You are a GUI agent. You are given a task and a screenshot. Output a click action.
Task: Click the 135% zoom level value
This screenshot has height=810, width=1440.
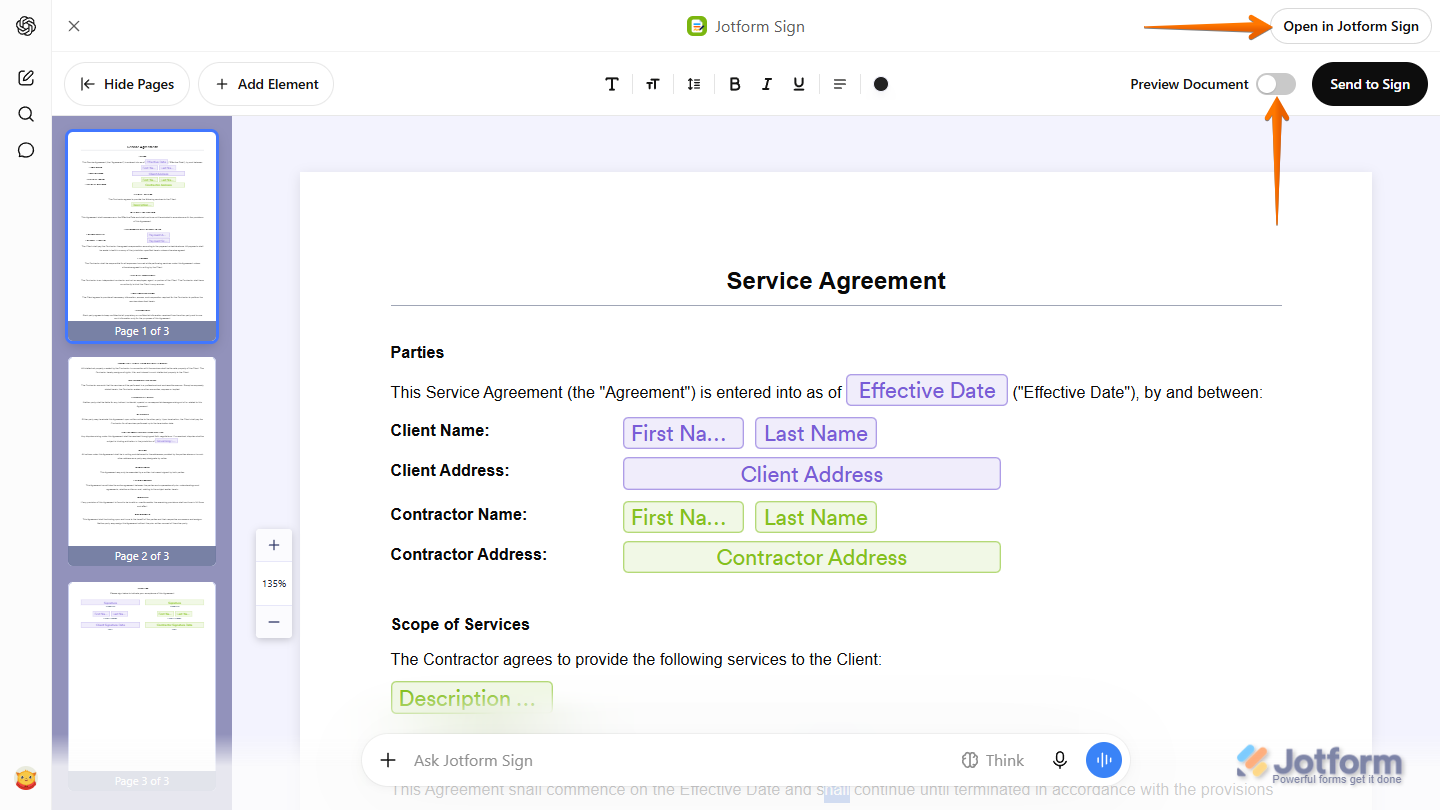[274, 583]
